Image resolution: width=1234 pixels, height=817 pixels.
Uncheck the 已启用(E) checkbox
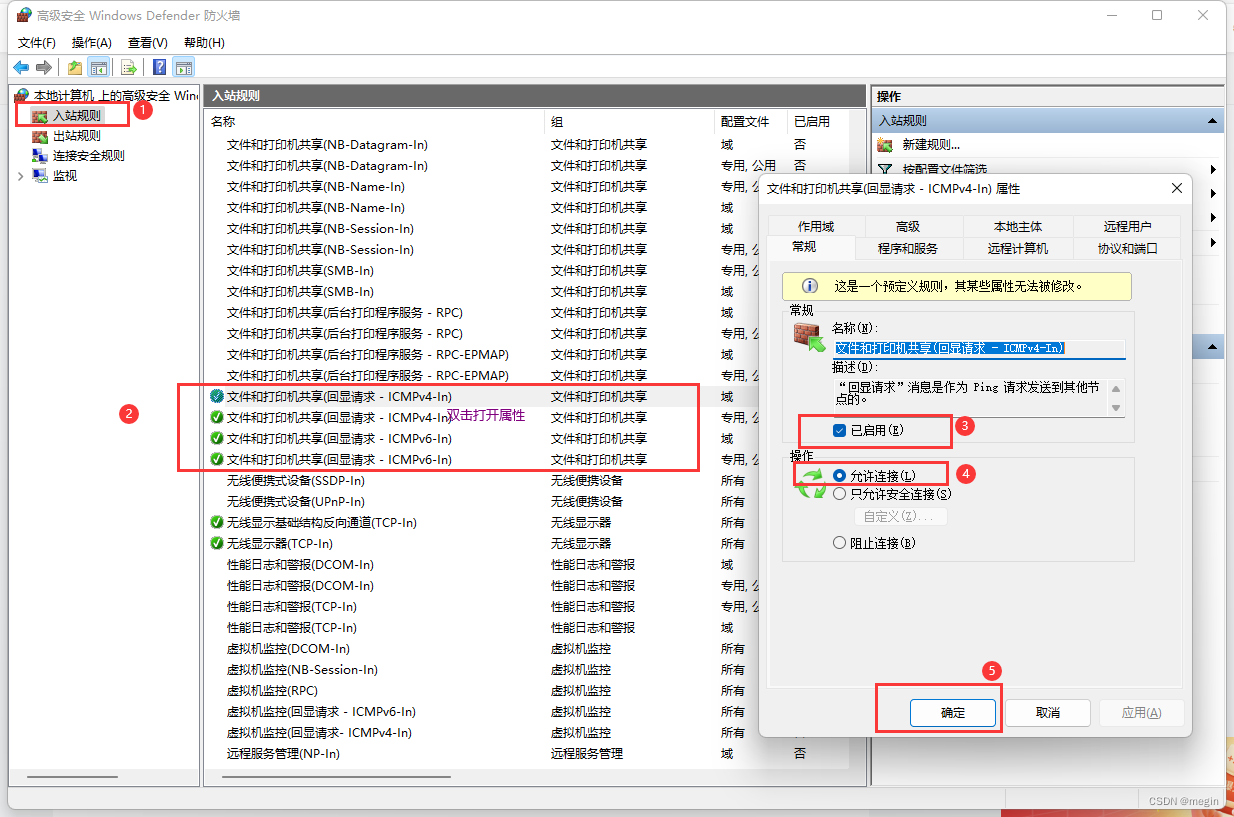click(840, 431)
